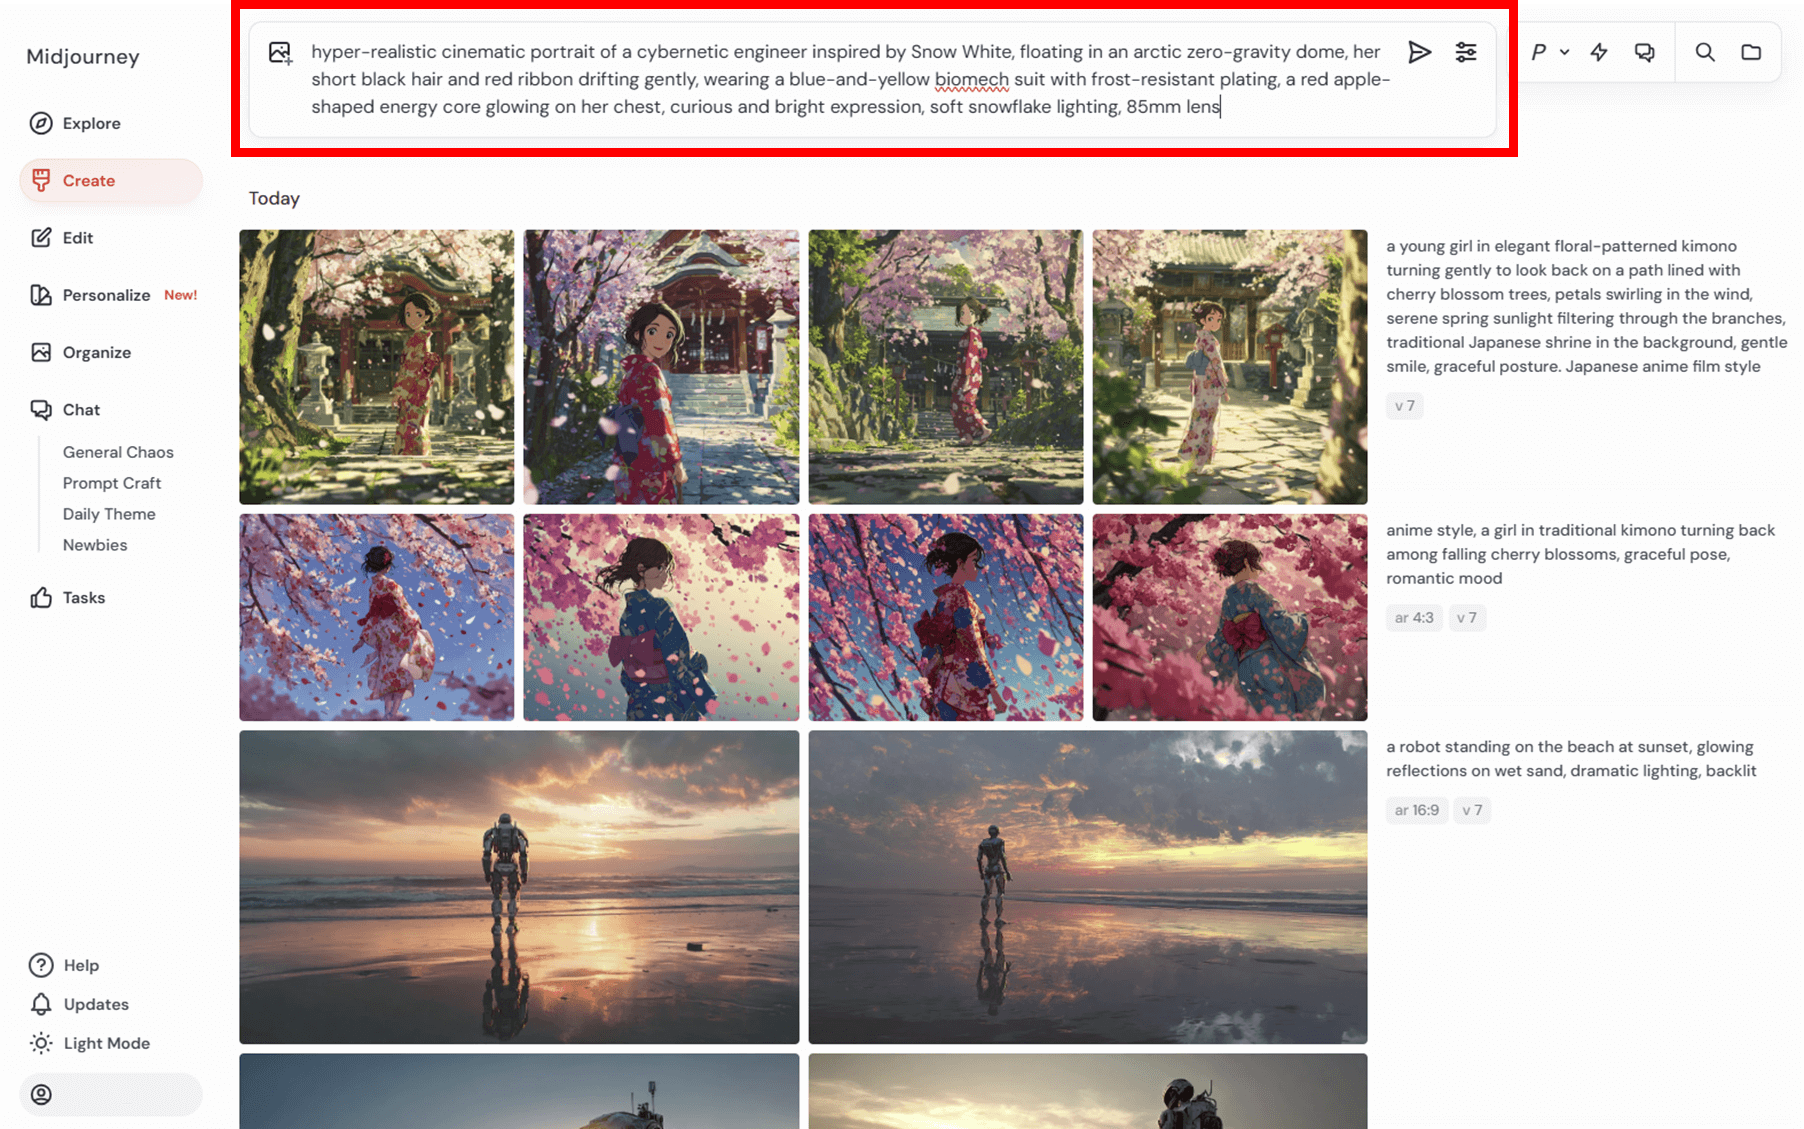The width and height of the screenshot is (1804, 1129).
Task: Open Prompt Craft chat room
Action: [x=112, y=483]
